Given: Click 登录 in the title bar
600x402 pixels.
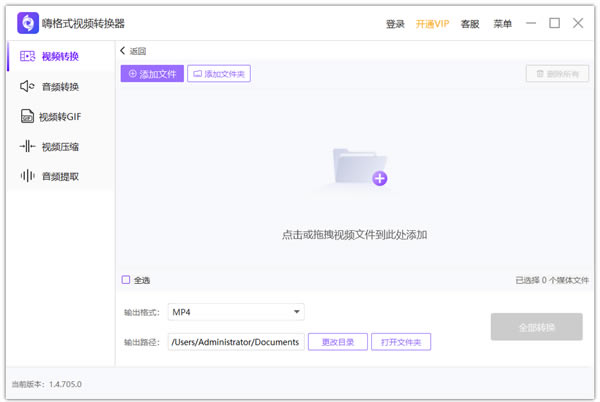Looking at the screenshot, I should (395, 24).
